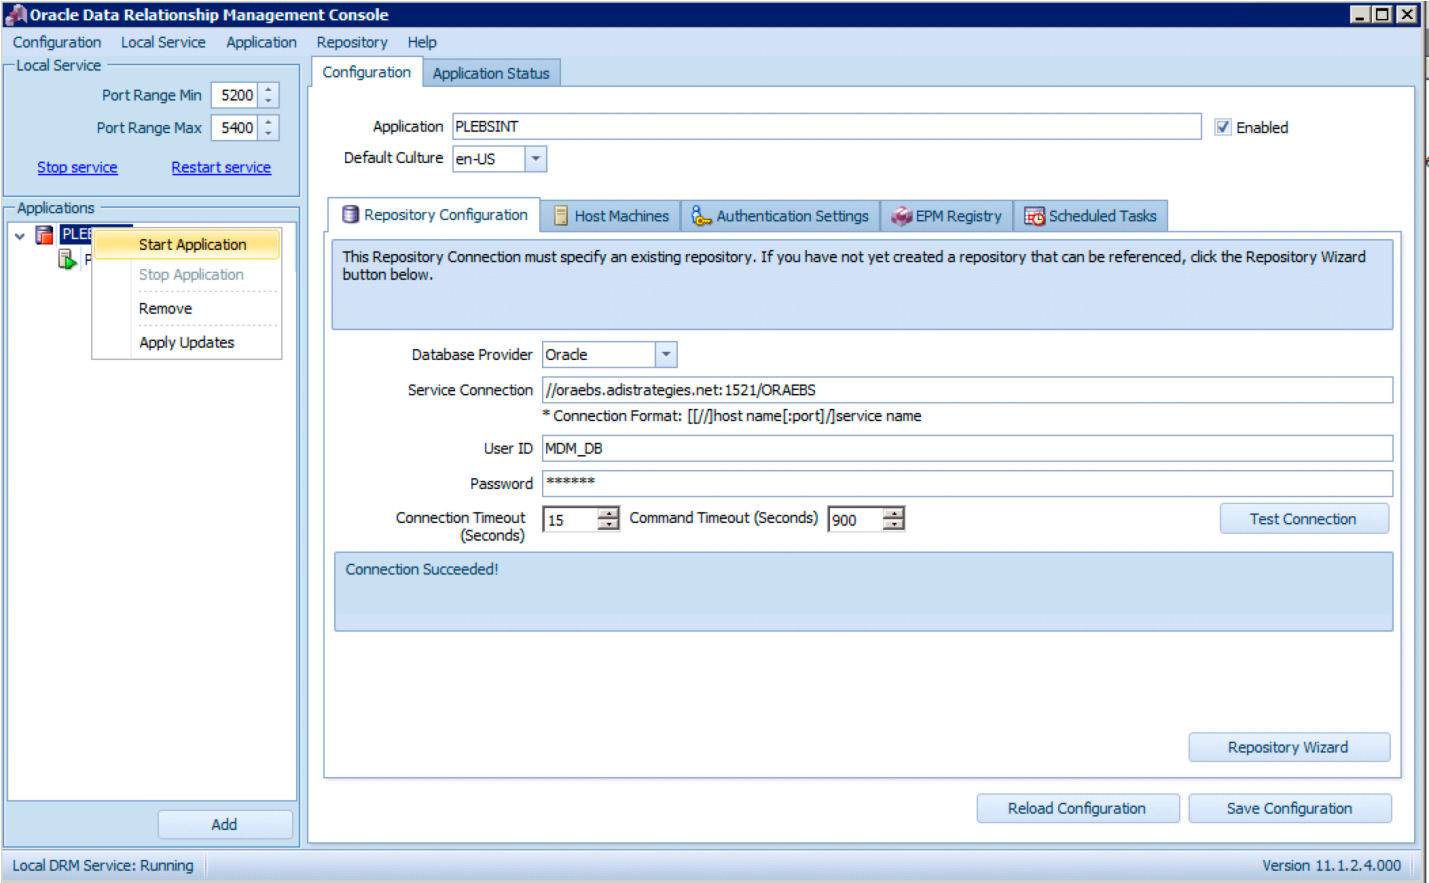Increase the Command Timeout spinner value
The image size is (1429, 883).
(893, 513)
